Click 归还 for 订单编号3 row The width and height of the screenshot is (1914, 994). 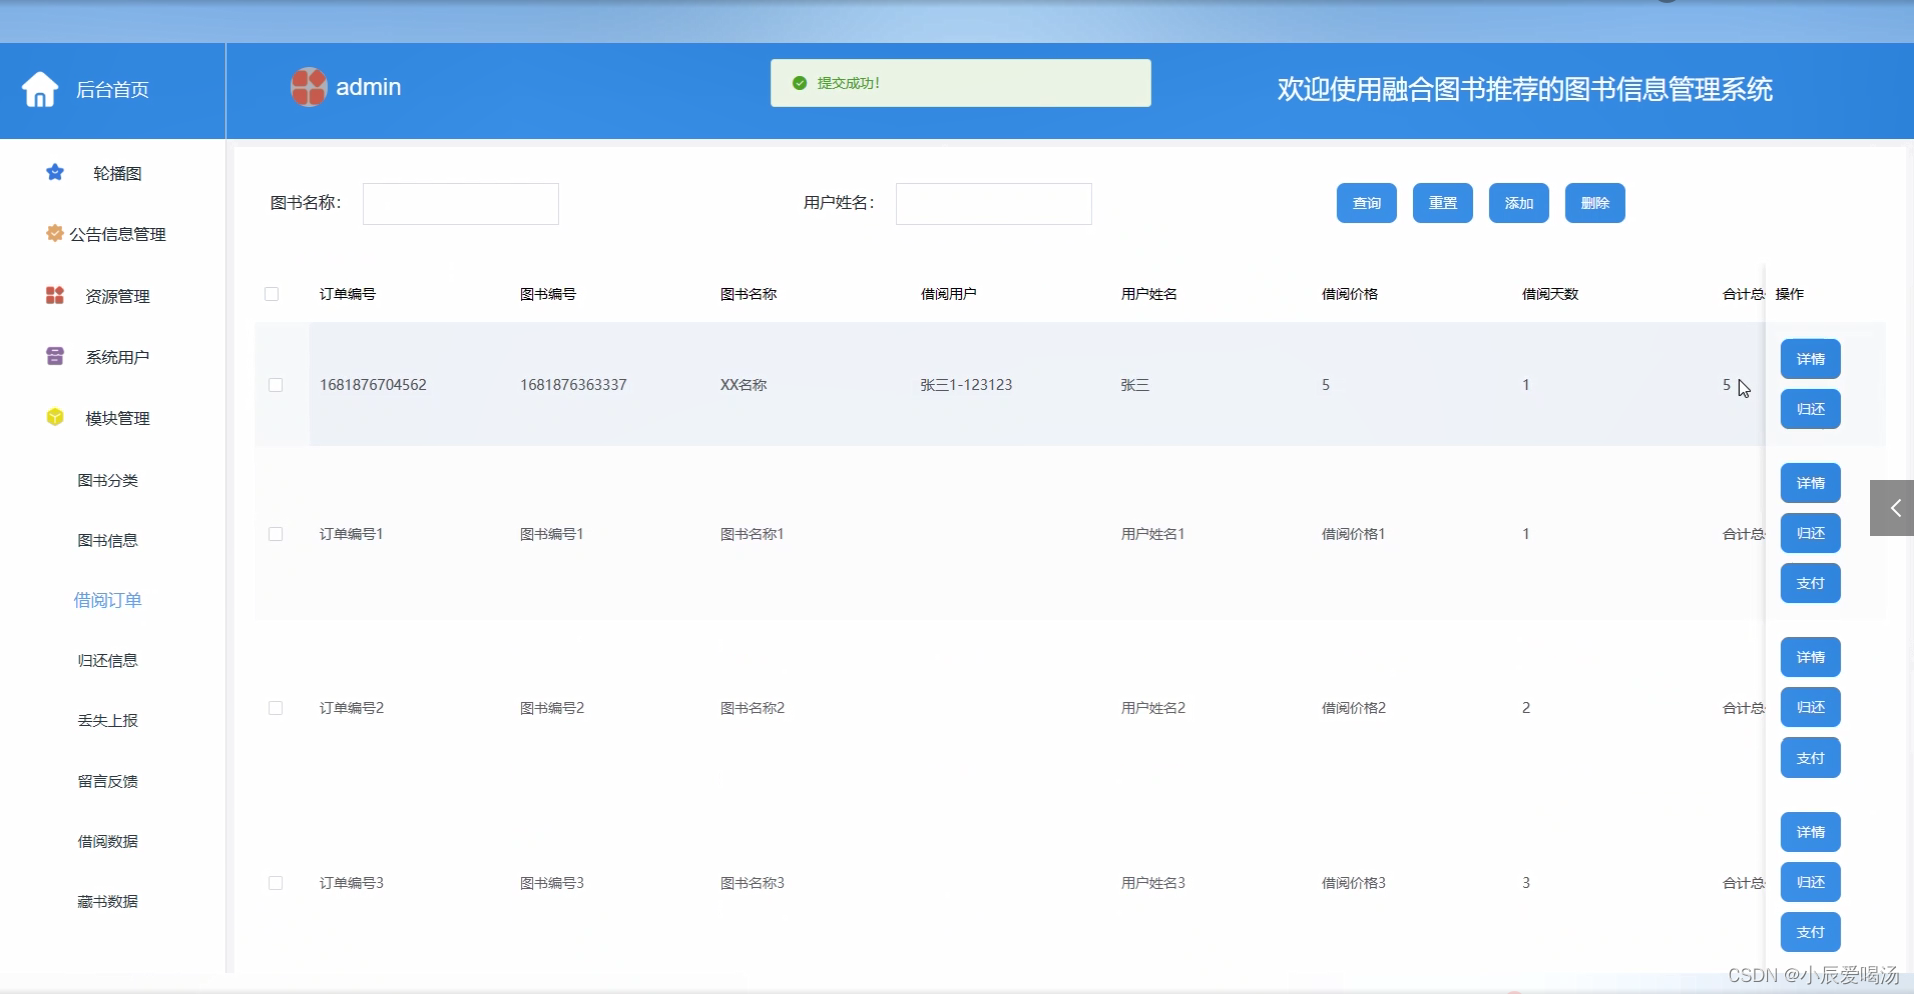coord(1810,882)
